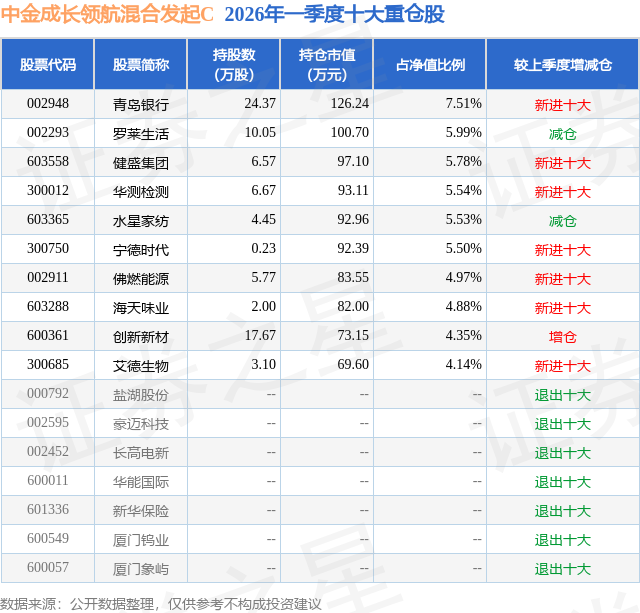
Task: Select stock name 健盛集团
Action: click(x=141, y=163)
